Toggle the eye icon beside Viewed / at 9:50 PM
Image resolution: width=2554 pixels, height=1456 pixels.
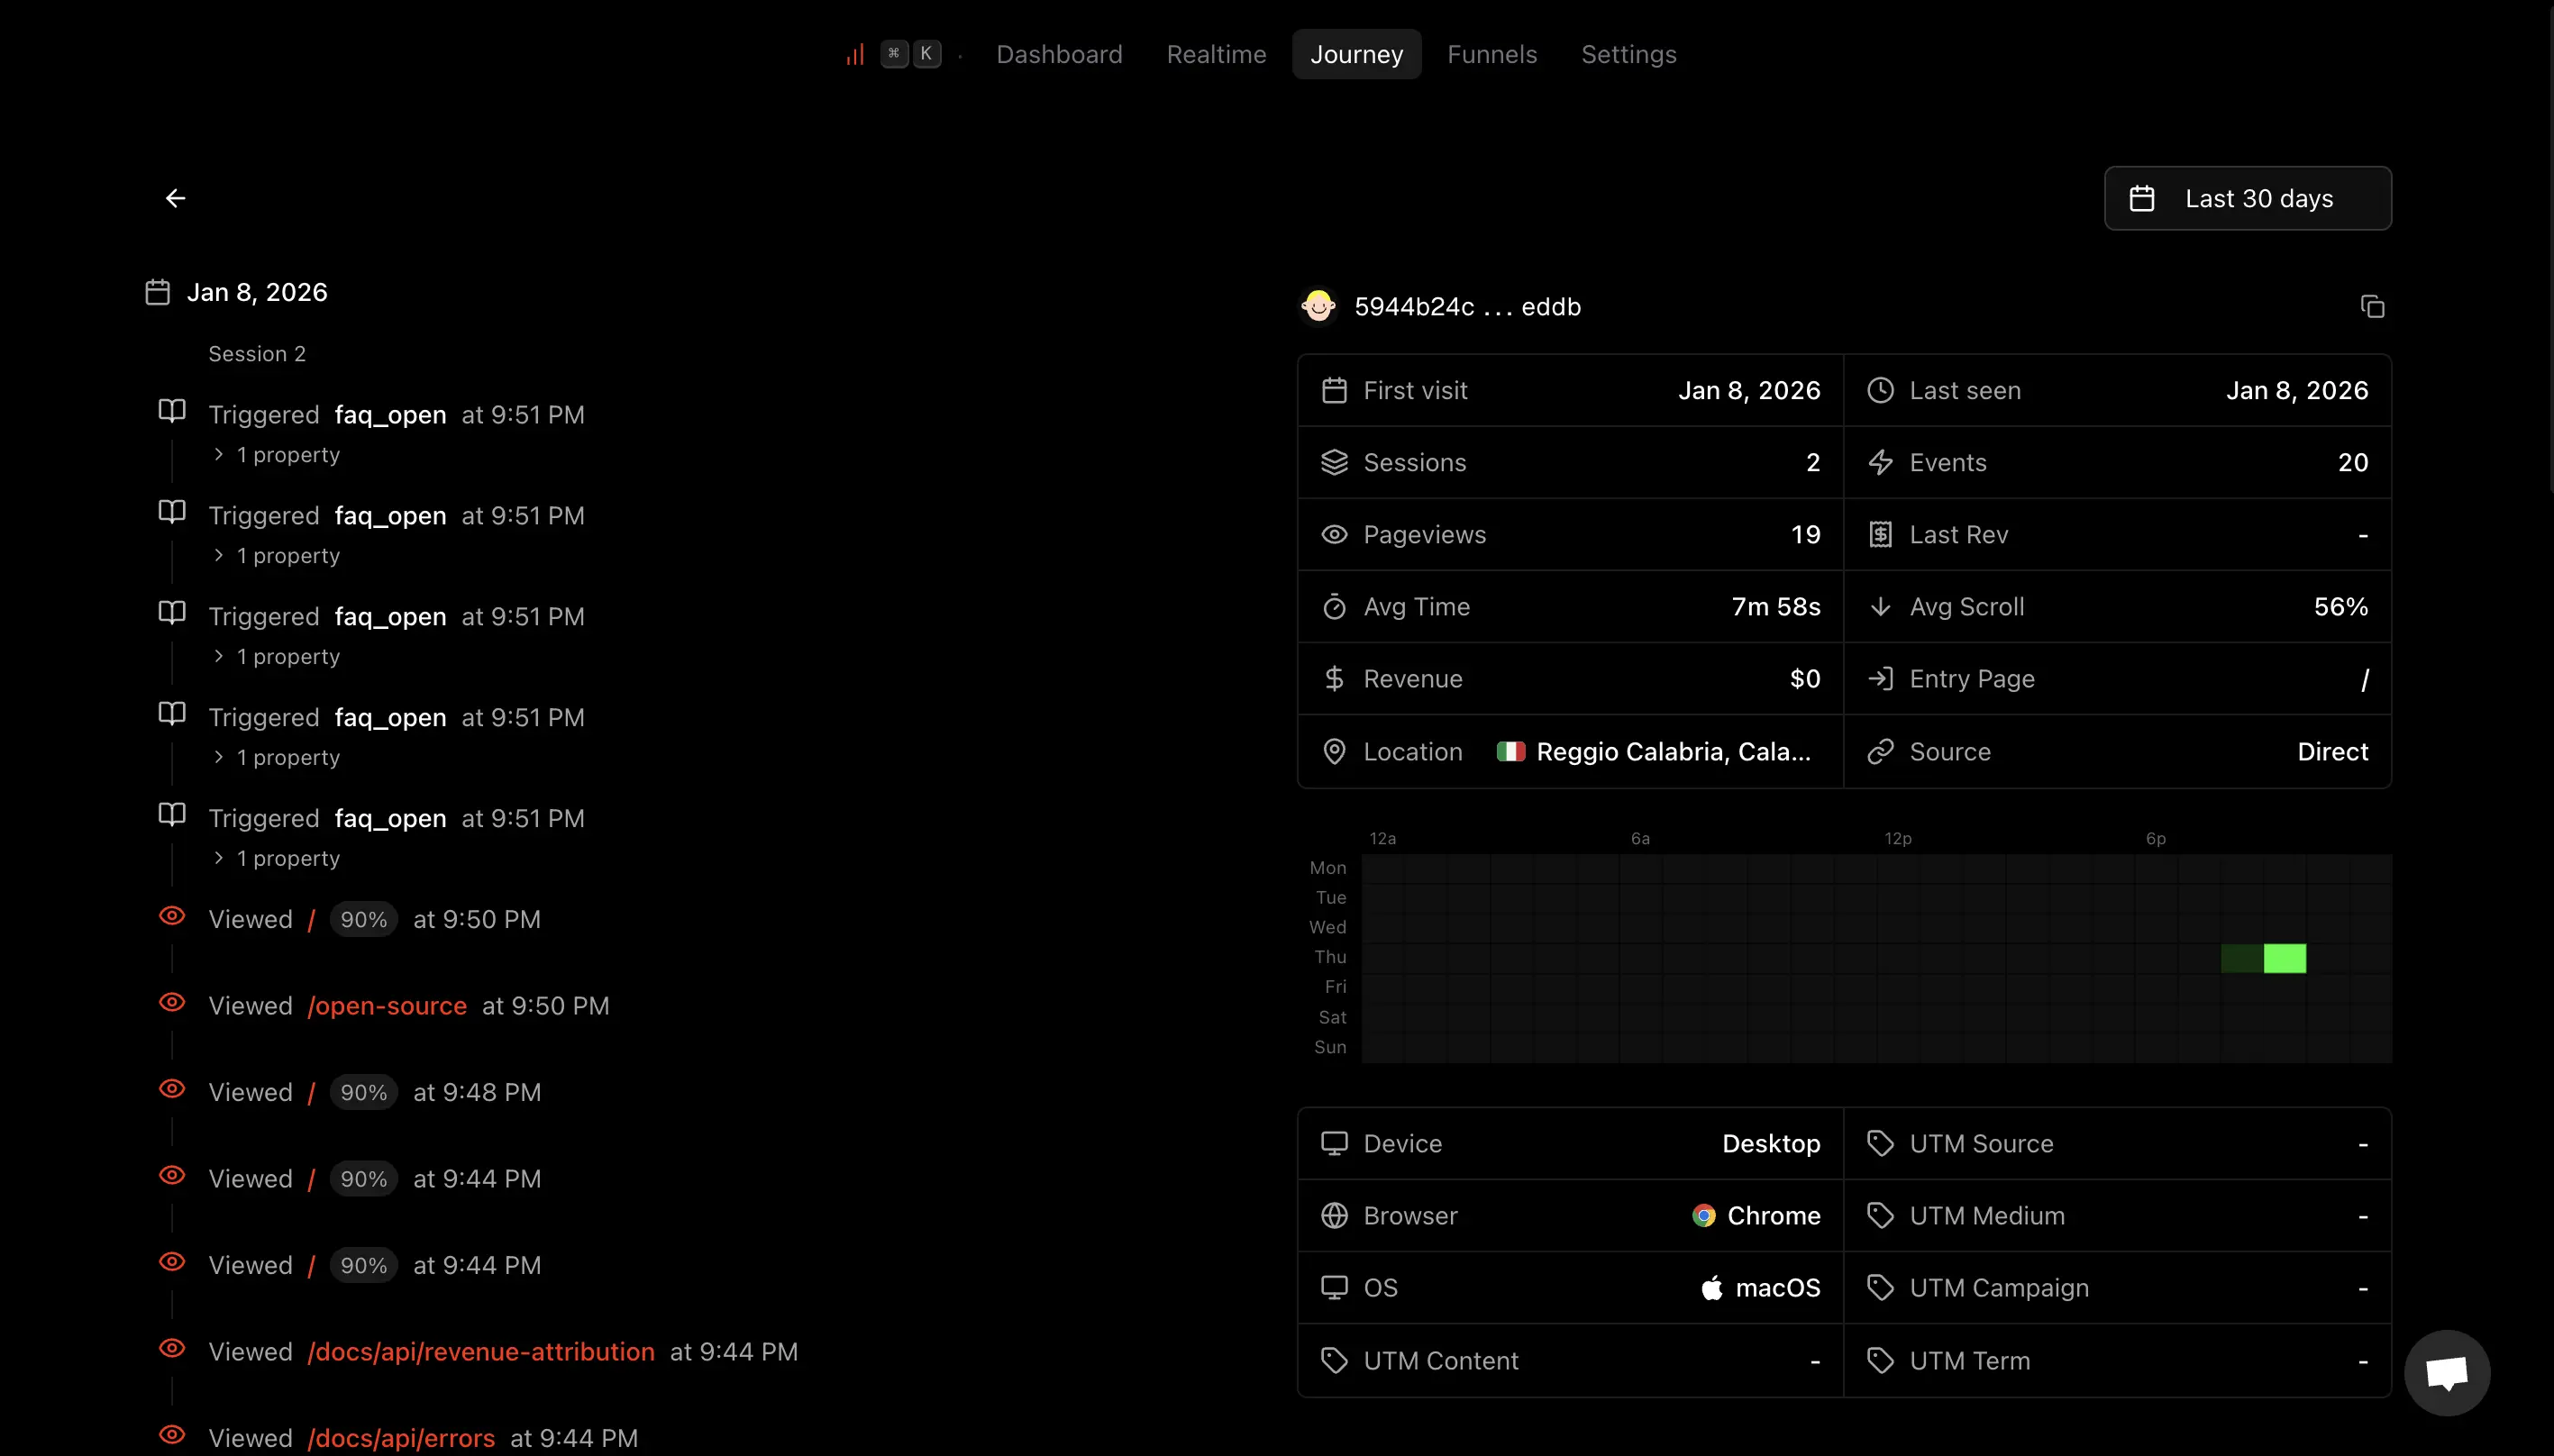(172, 915)
